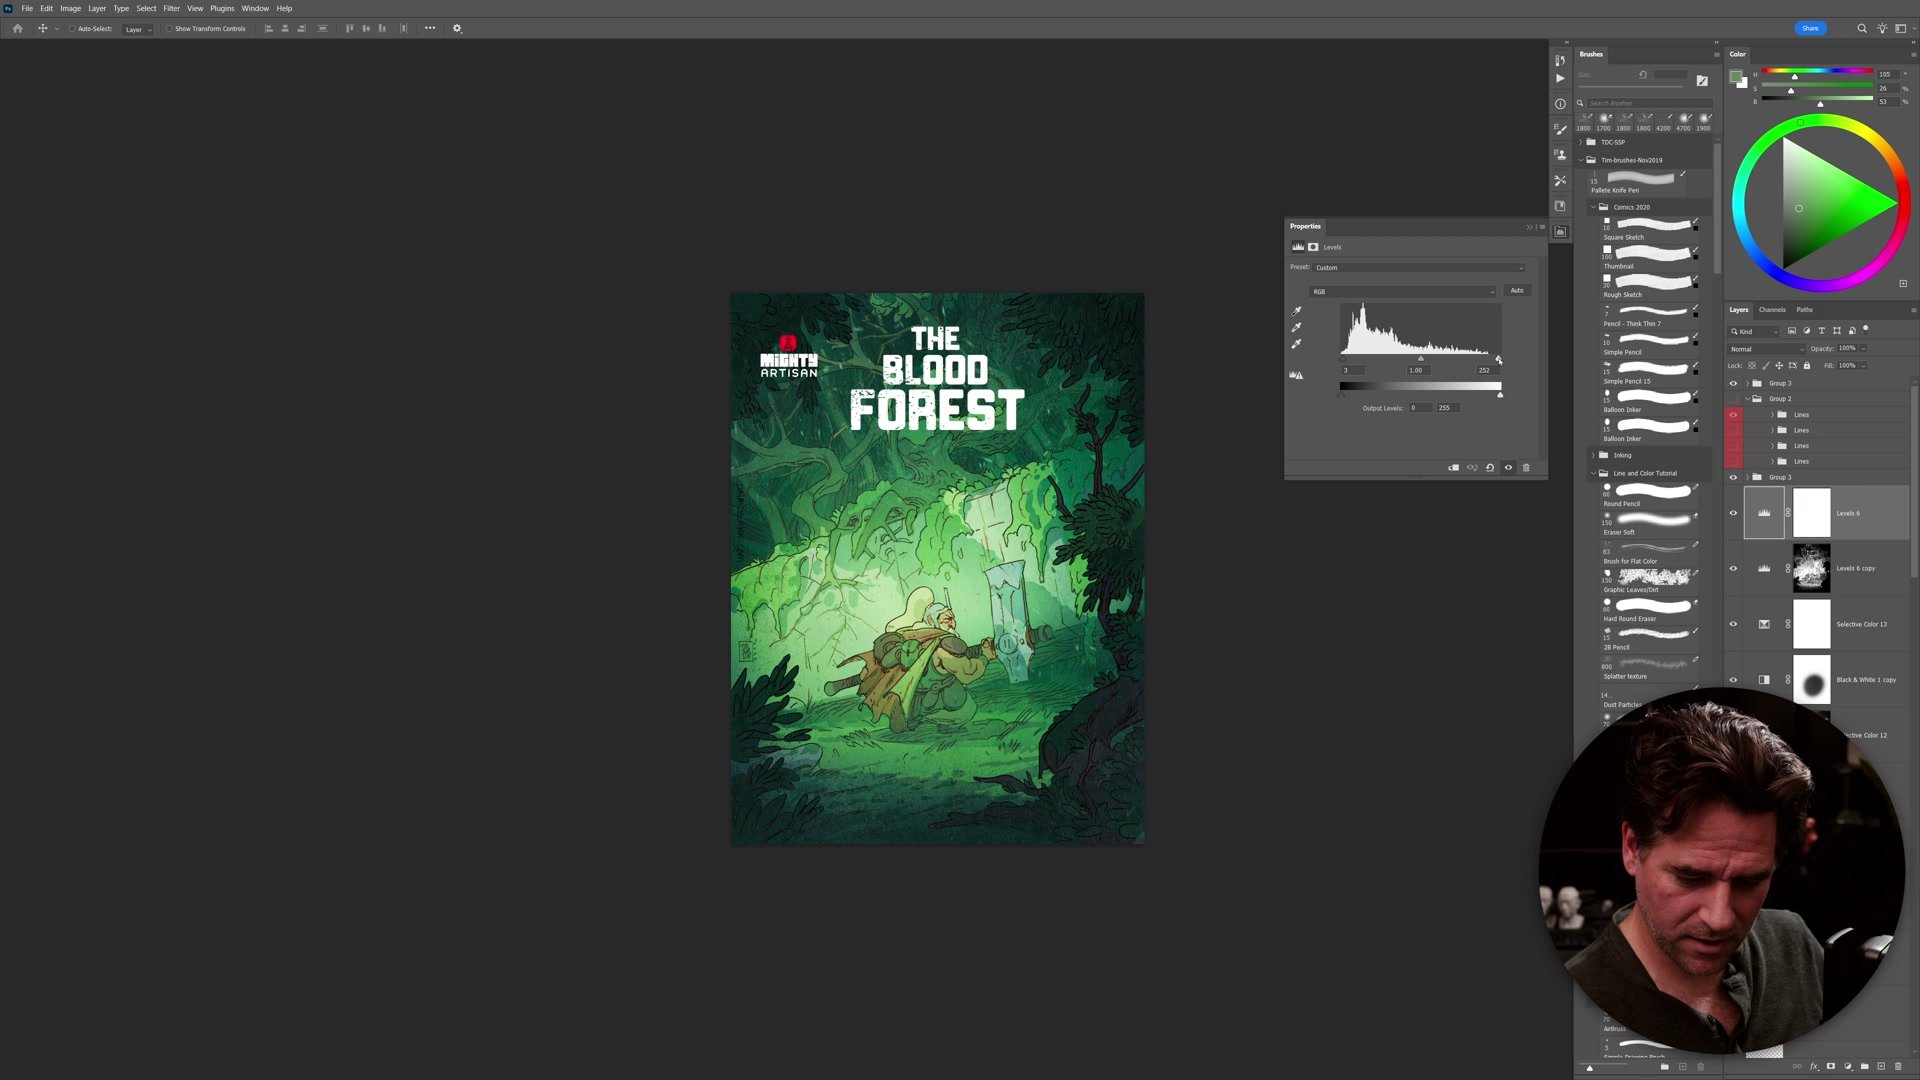This screenshot has height=1080, width=1920.
Task: Click the Actions play panel icon
Action: (x=1560, y=78)
